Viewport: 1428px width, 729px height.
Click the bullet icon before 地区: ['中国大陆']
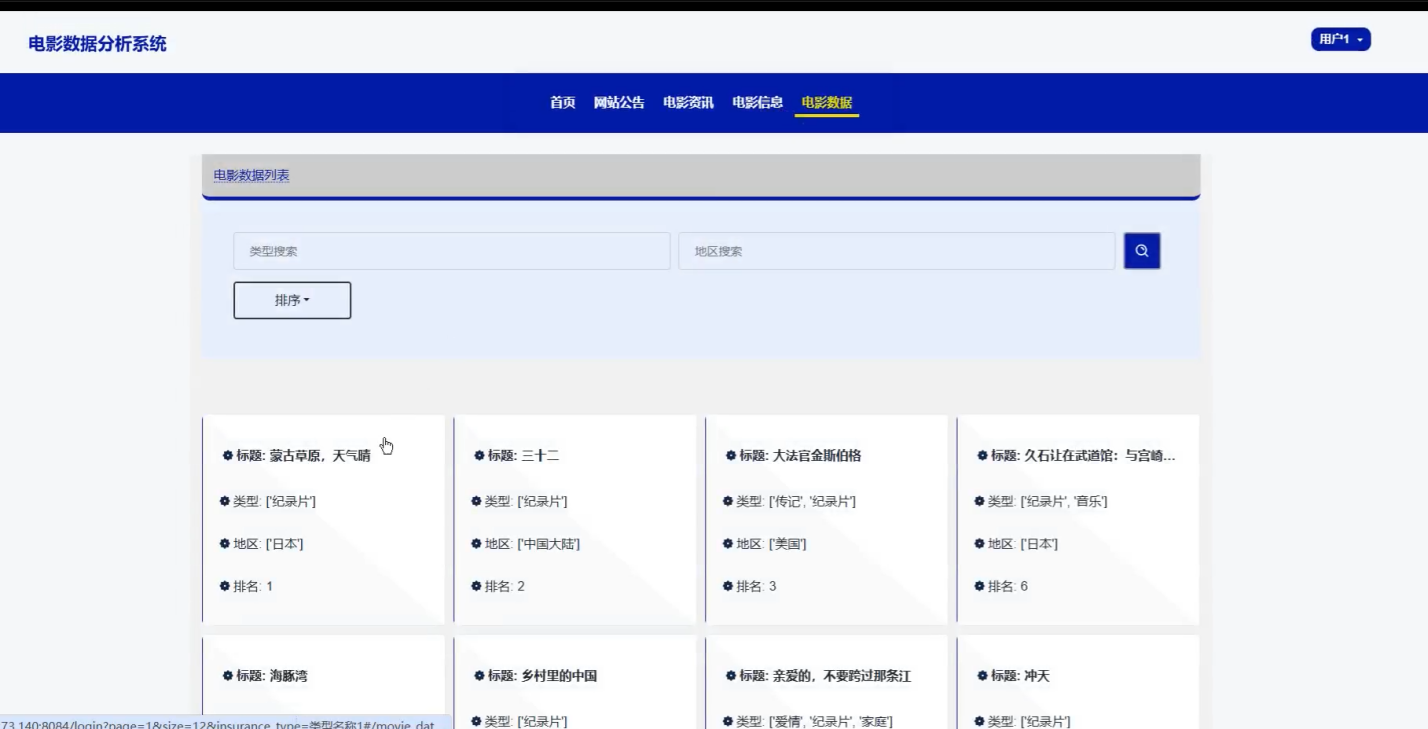[477, 544]
